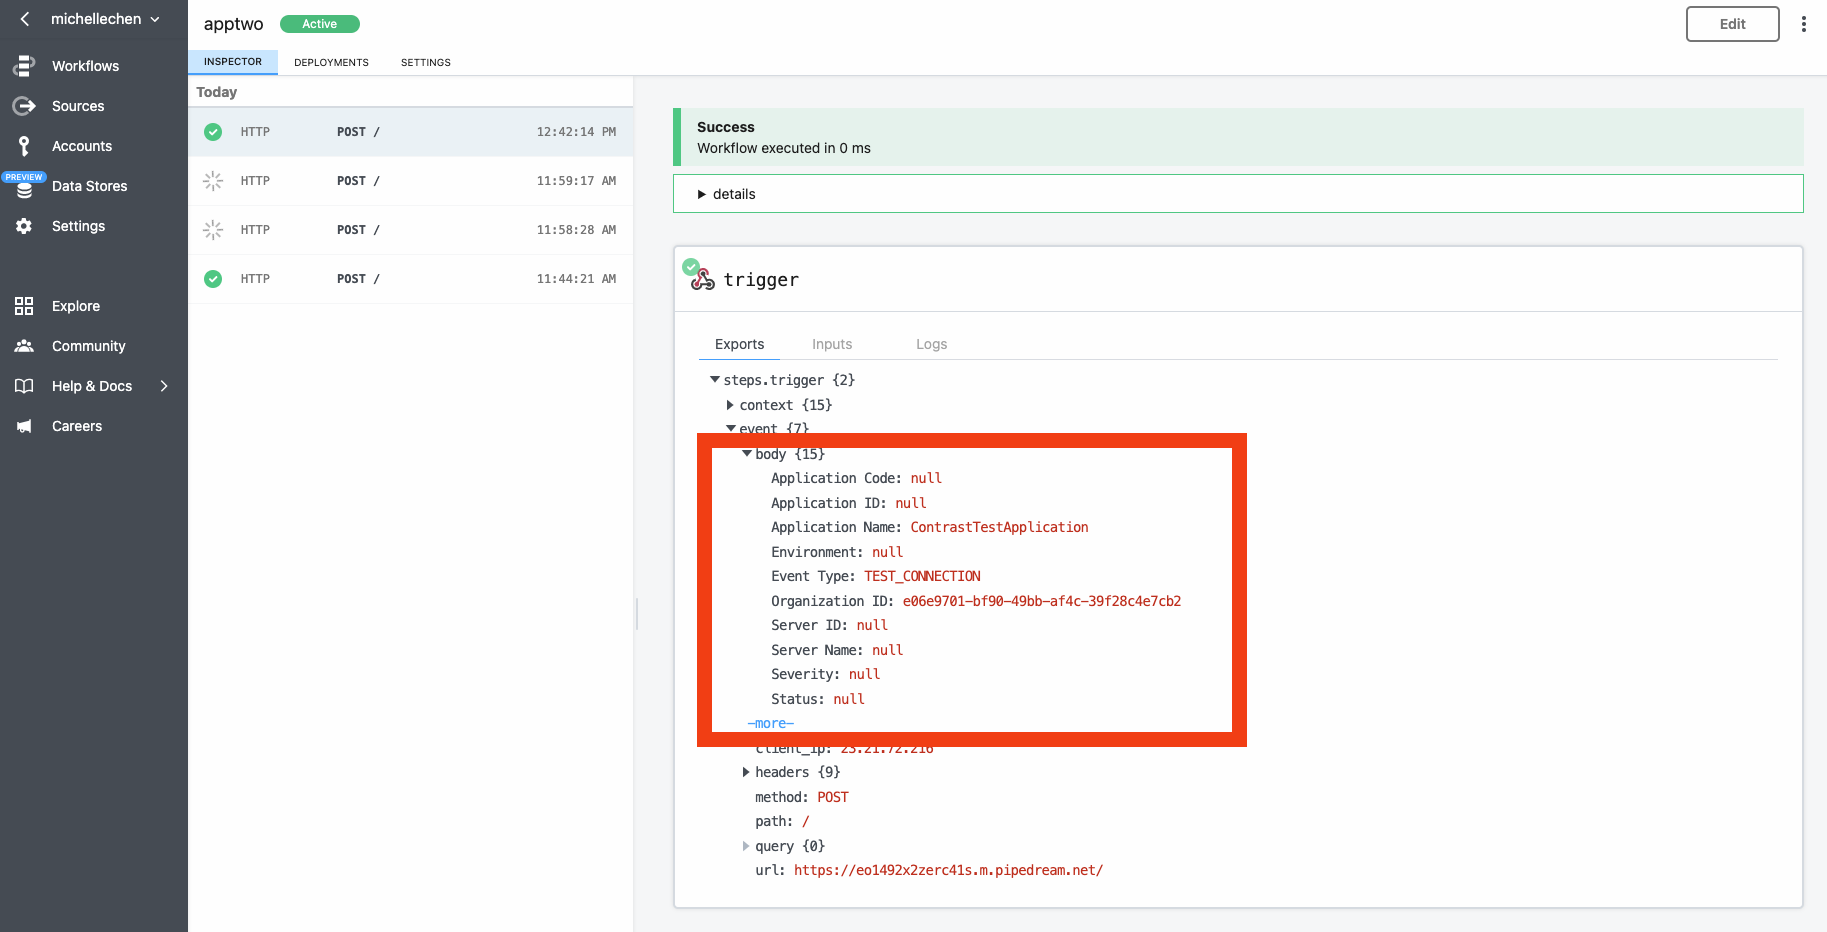Click the Careers megaphone icon

pos(24,426)
